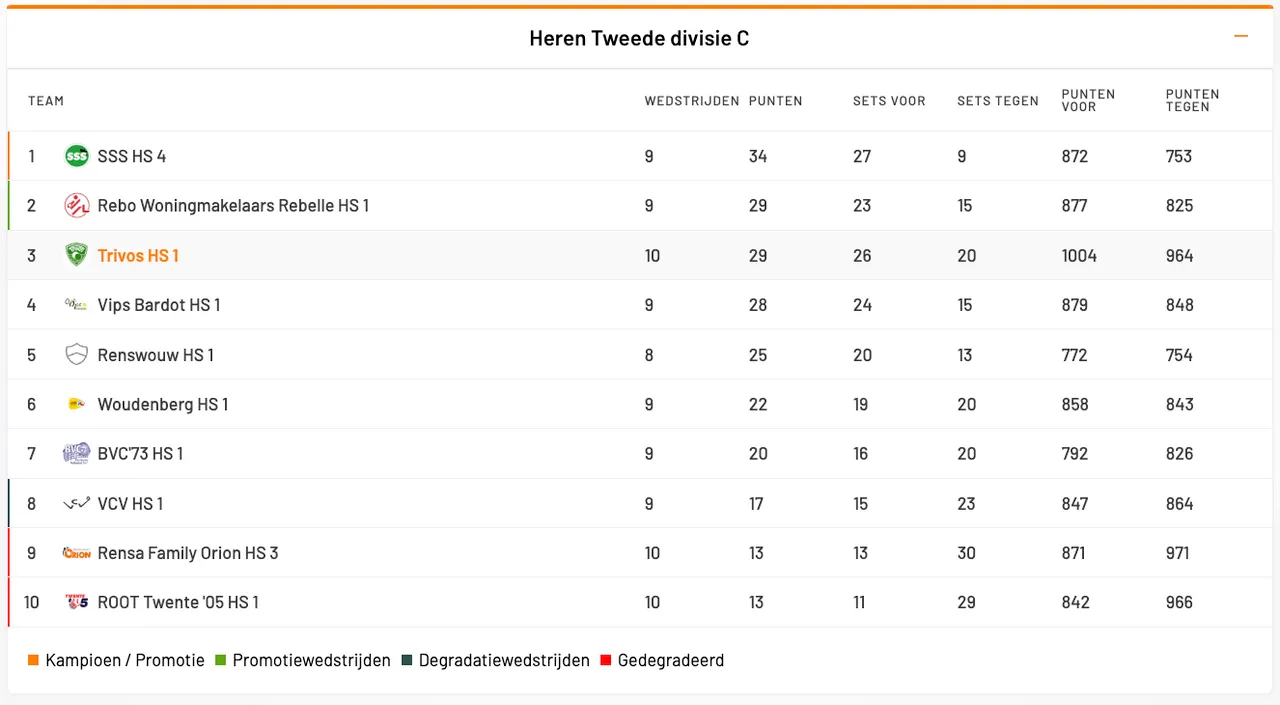Open the Trivos HS 1 team link

(138, 256)
